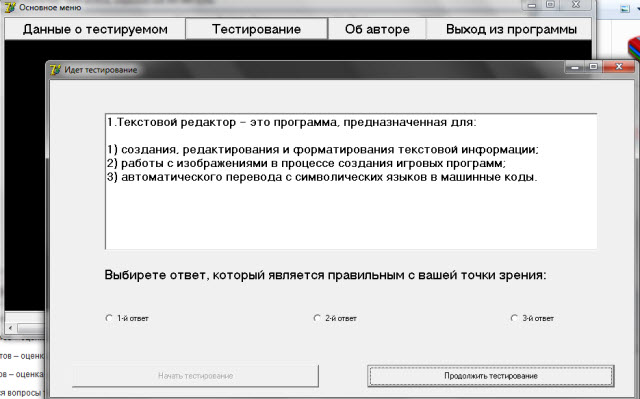Click the disabled "Начать тестирование" button
Image resolution: width=640 pixels, height=399 pixels.
point(196,376)
